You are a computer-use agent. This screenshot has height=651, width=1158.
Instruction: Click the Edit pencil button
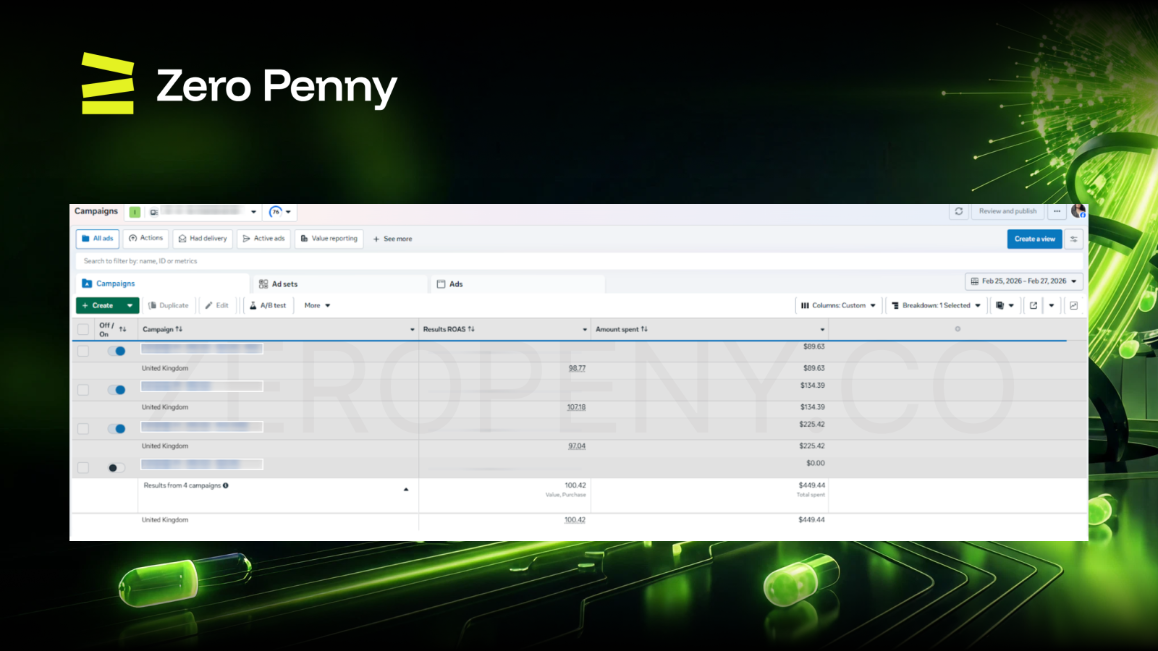(x=217, y=305)
